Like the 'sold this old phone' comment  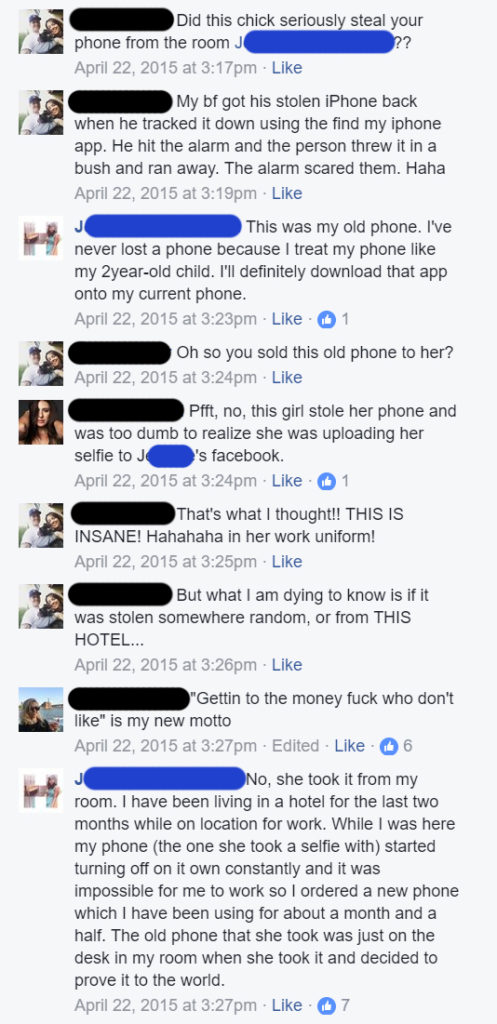tap(287, 377)
